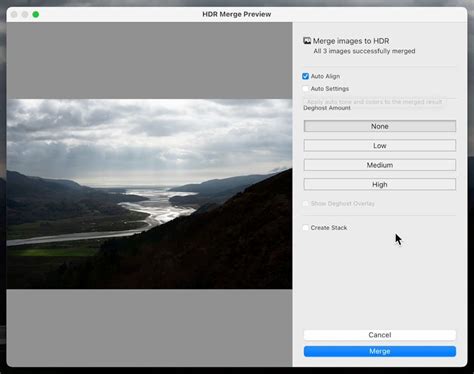
Task: Enable the Create Stack checkbox
Action: (x=305, y=228)
